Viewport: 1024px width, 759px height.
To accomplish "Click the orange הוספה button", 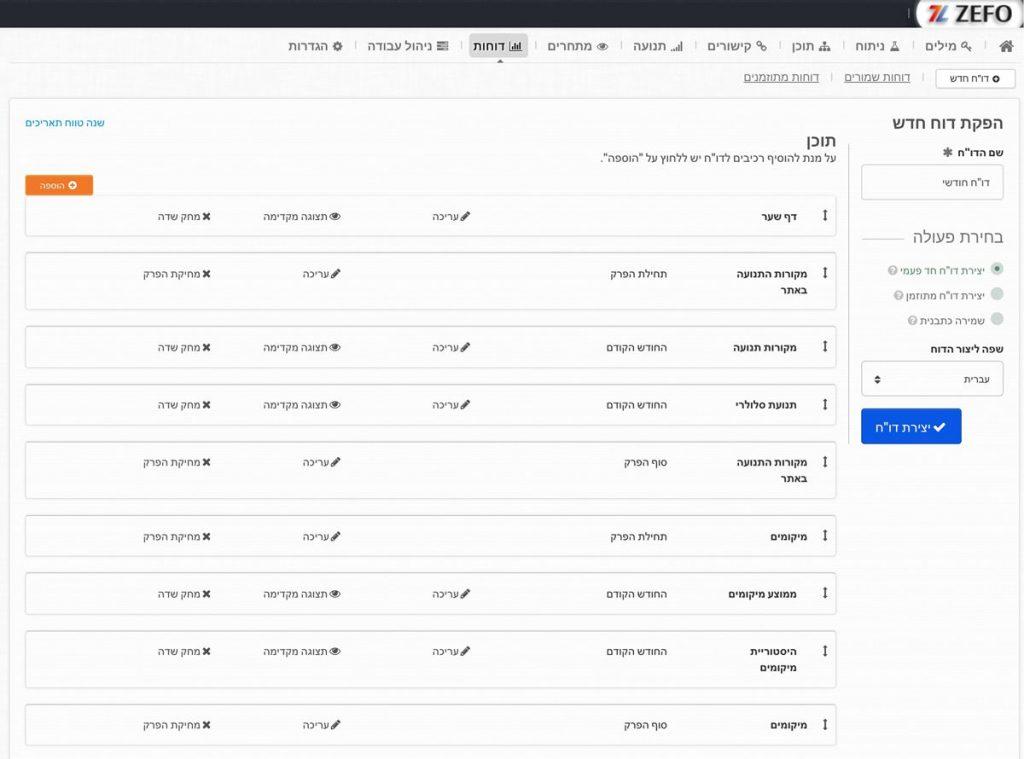I will click(x=59, y=185).
